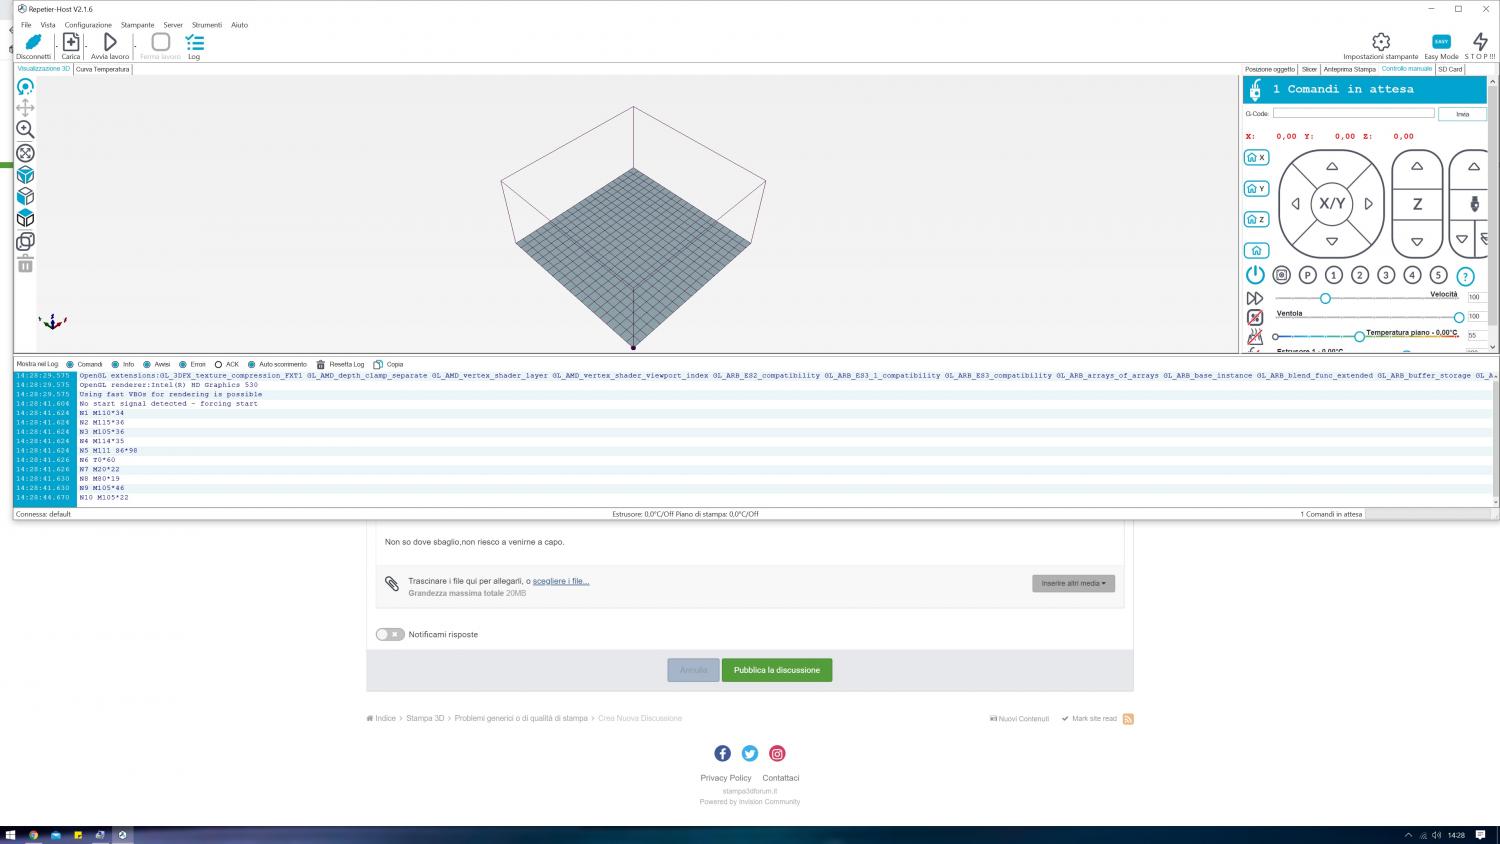Home the Z axis
The image size is (1500, 844).
[x=1256, y=219]
